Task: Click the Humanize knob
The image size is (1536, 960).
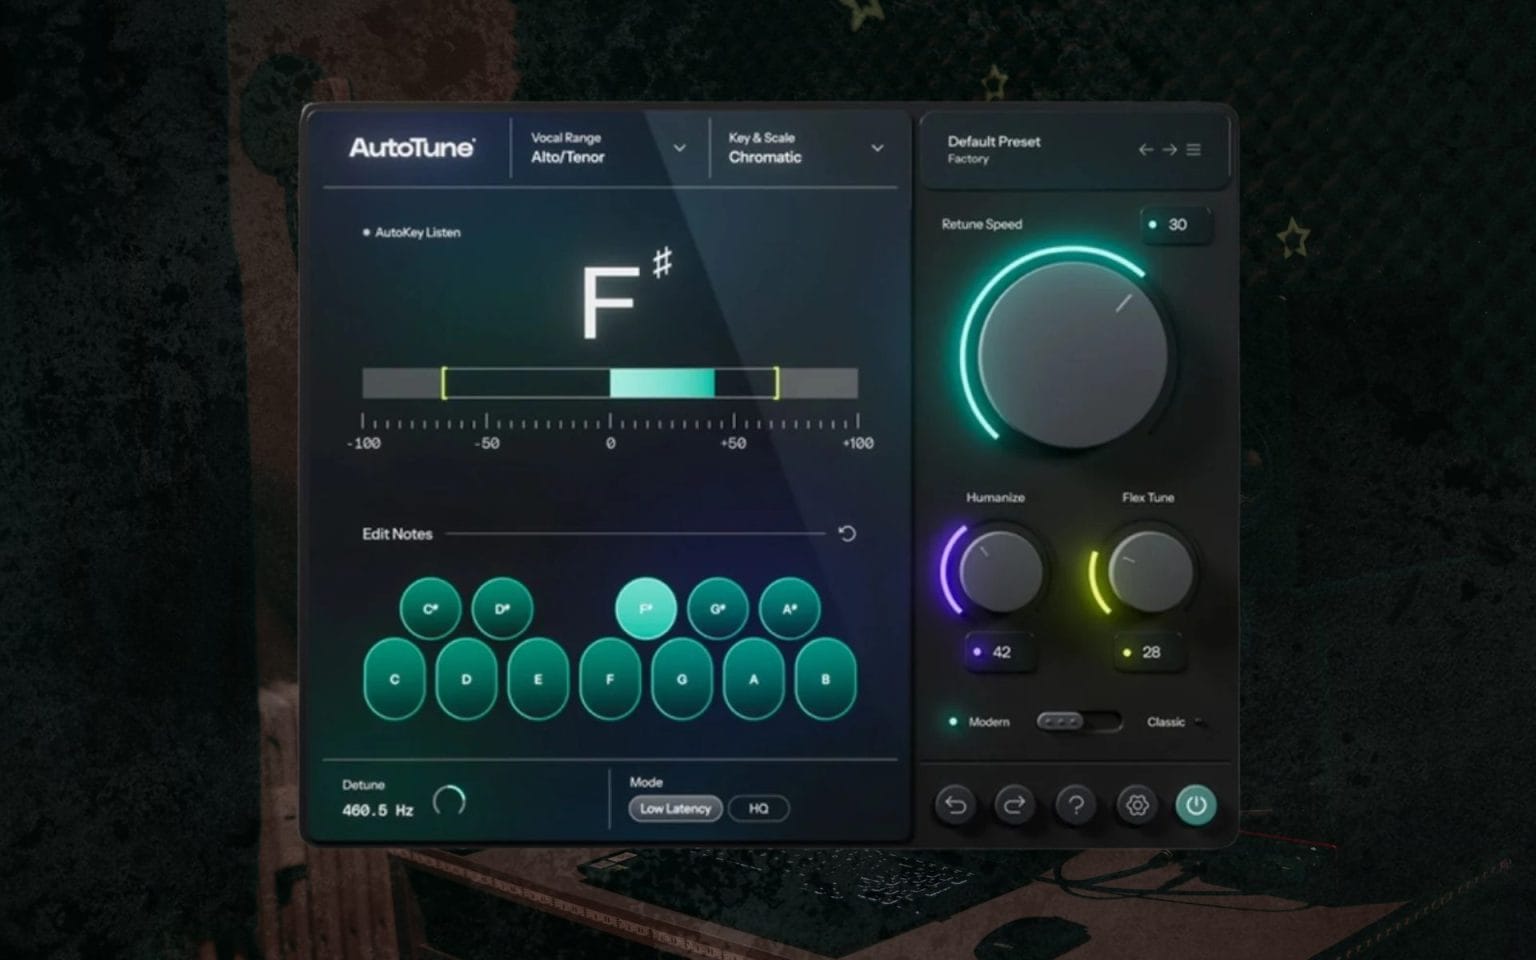Action: (x=1000, y=571)
